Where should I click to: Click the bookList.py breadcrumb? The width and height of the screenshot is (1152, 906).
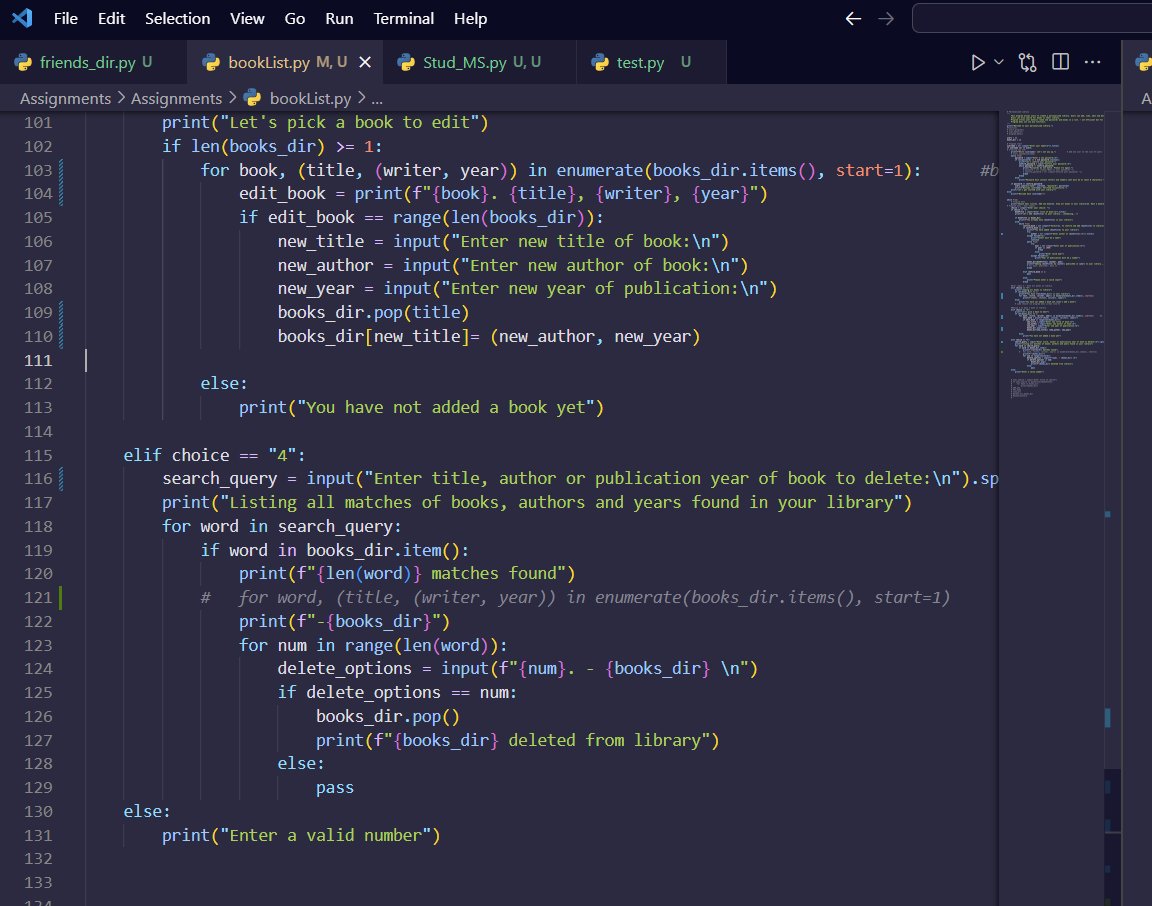[x=310, y=98]
